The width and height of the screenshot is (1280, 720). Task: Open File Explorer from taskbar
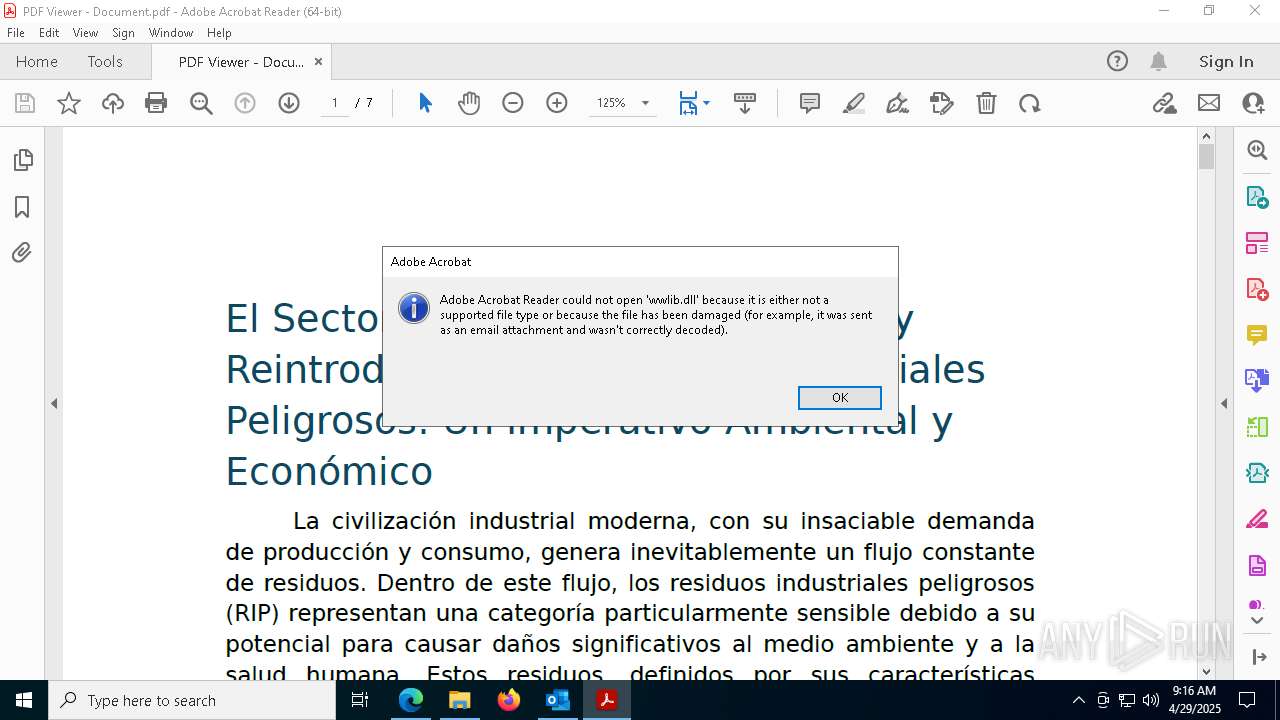(459, 700)
